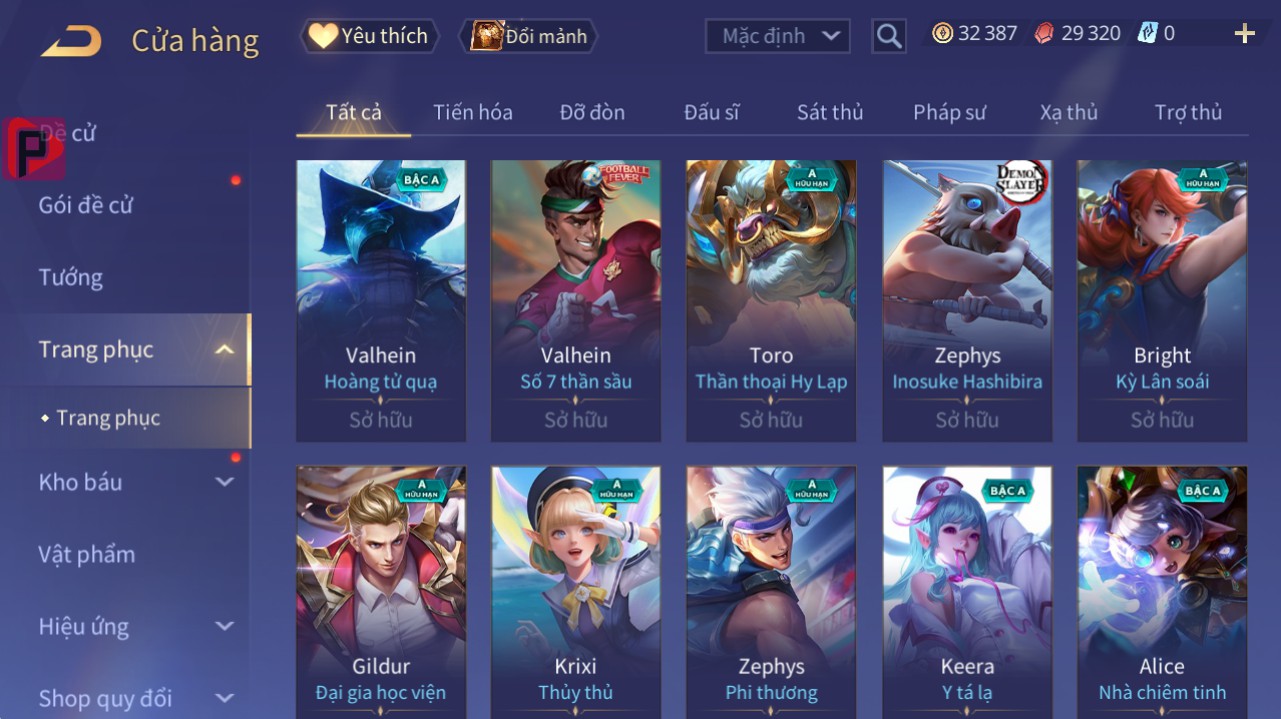Select the Sát thủ filter tab
Image resolution: width=1281 pixels, height=719 pixels.
tap(830, 112)
